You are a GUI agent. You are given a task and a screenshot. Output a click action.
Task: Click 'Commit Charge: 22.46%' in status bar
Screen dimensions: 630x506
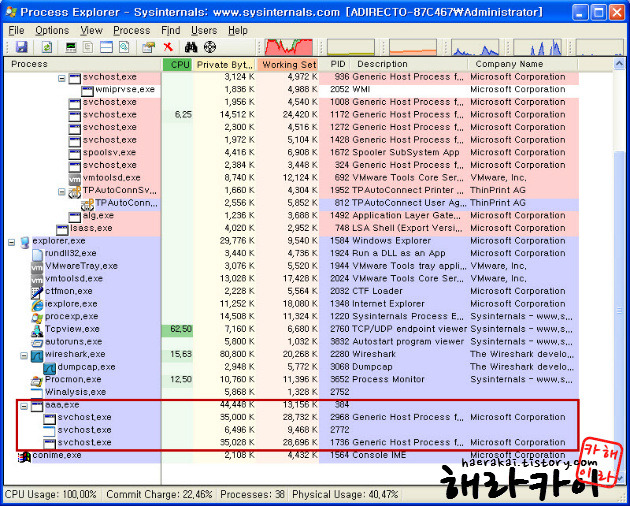[159, 495]
